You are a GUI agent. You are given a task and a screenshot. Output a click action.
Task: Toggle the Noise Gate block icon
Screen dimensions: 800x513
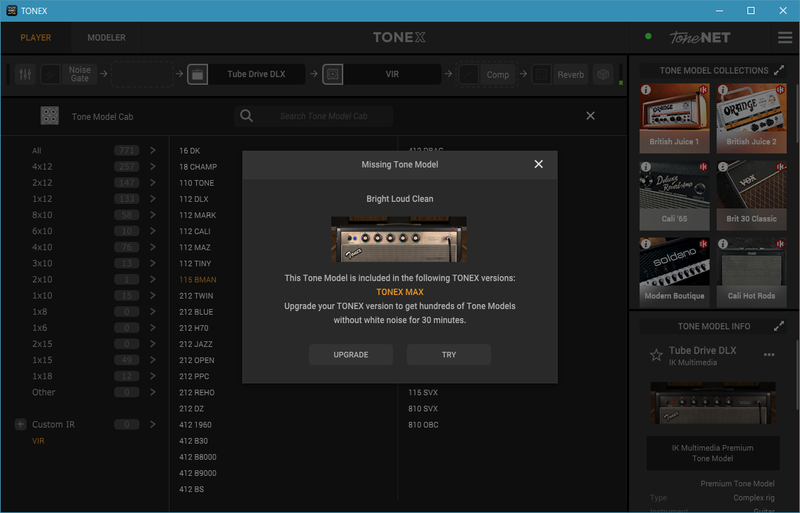51,75
